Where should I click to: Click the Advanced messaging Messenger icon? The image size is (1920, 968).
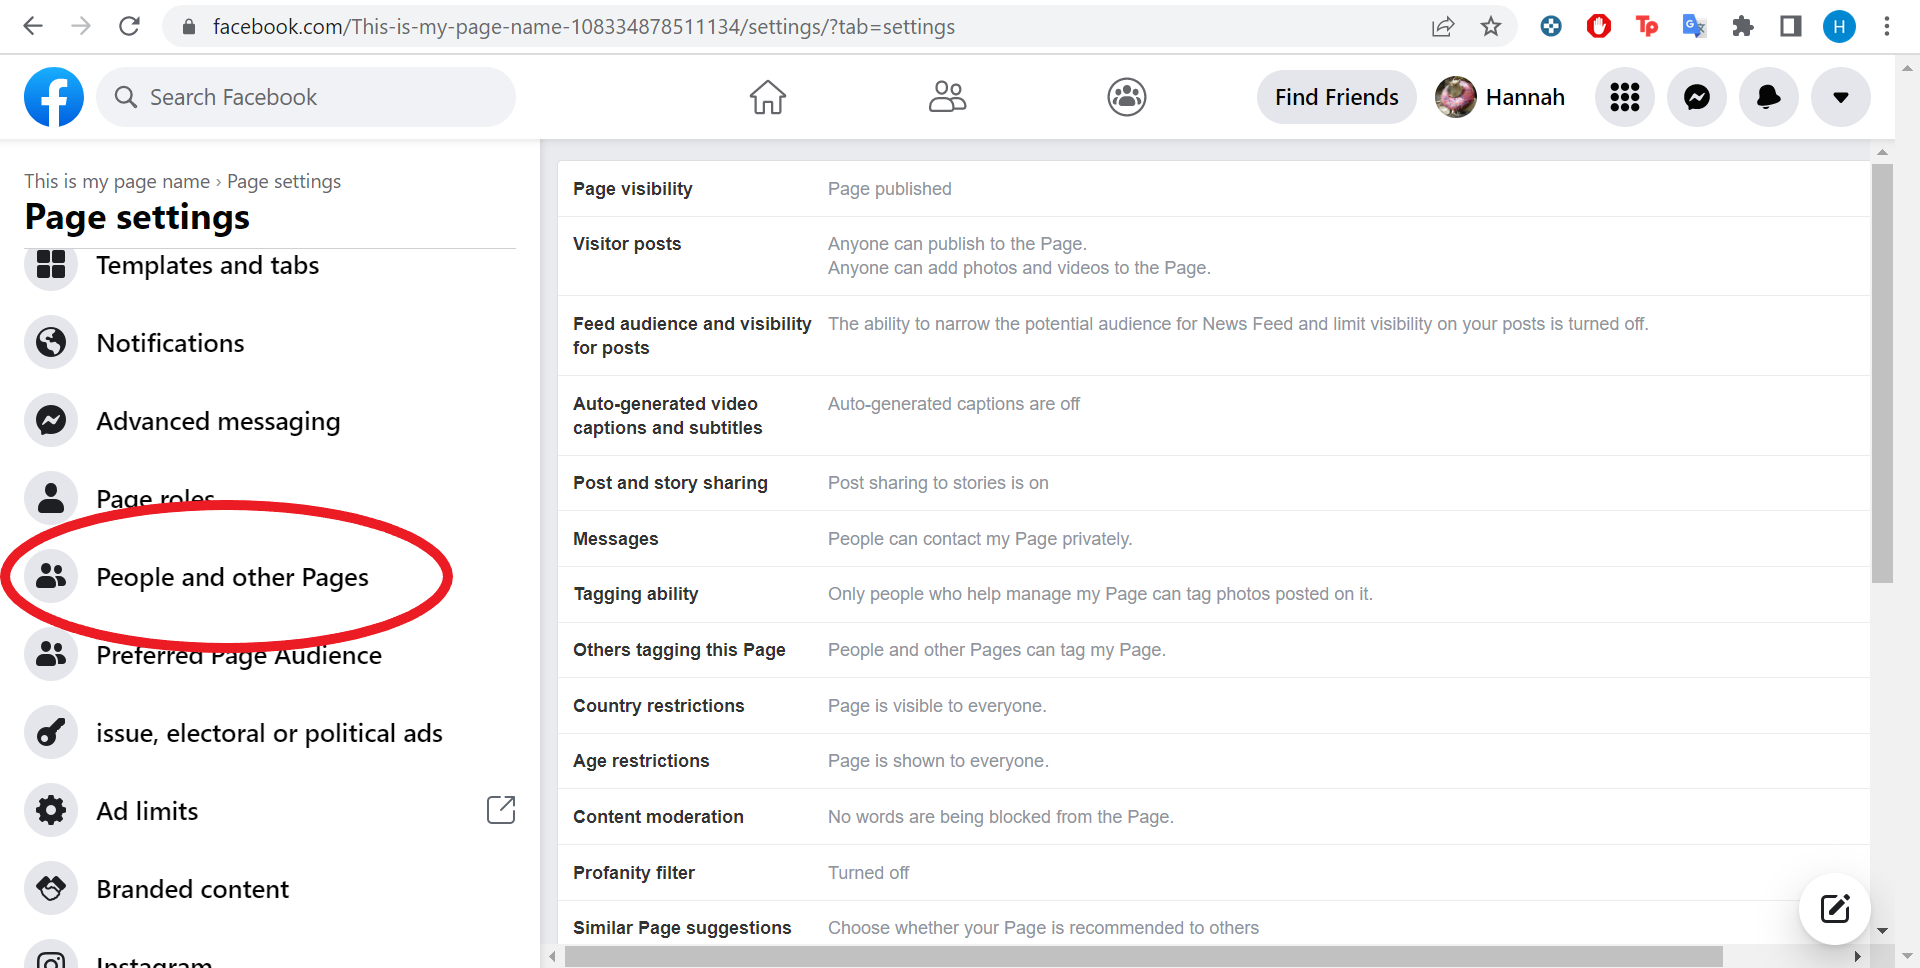pyautogui.click(x=51, y=421)
